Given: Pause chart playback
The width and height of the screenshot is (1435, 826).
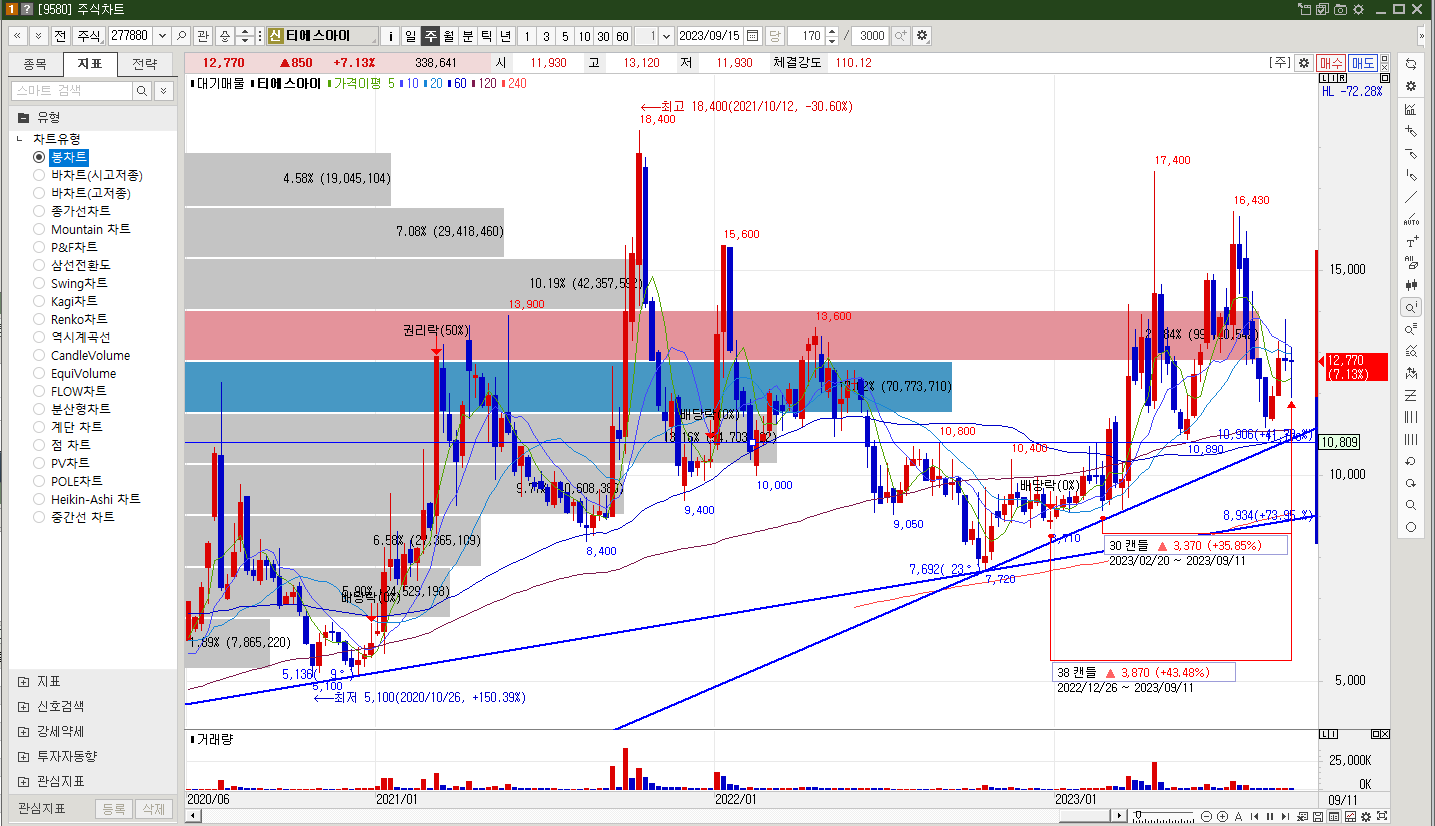Looking at the screenshot, I should (x=1270, y=816).
